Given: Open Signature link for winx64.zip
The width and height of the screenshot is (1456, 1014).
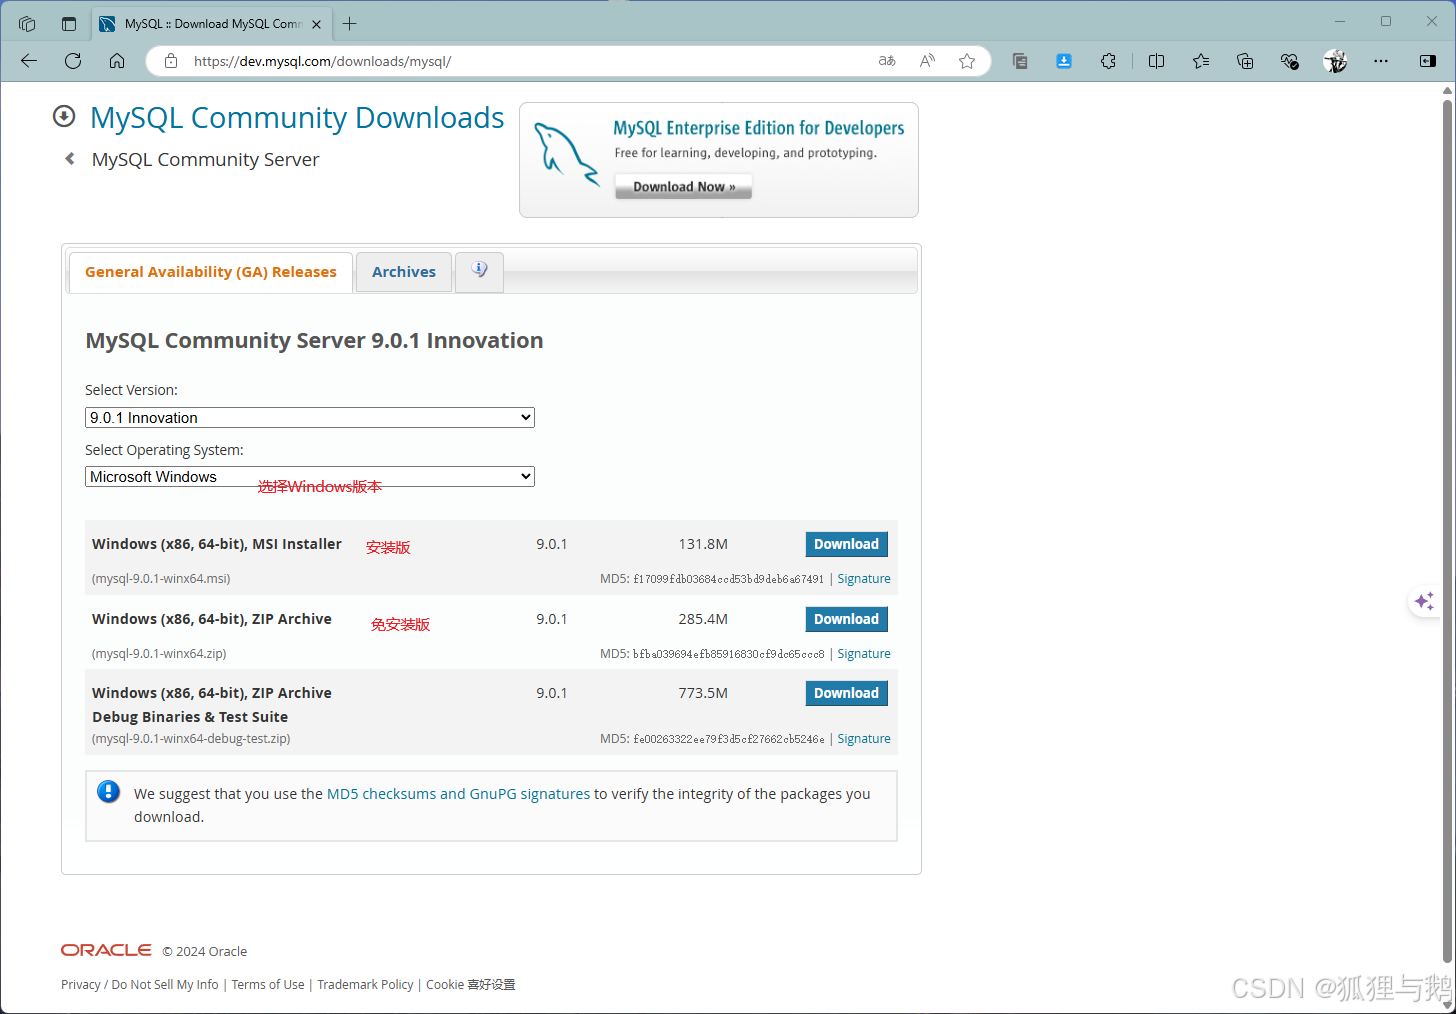Looking at the screenshot, I should click(x=864, y=654).
